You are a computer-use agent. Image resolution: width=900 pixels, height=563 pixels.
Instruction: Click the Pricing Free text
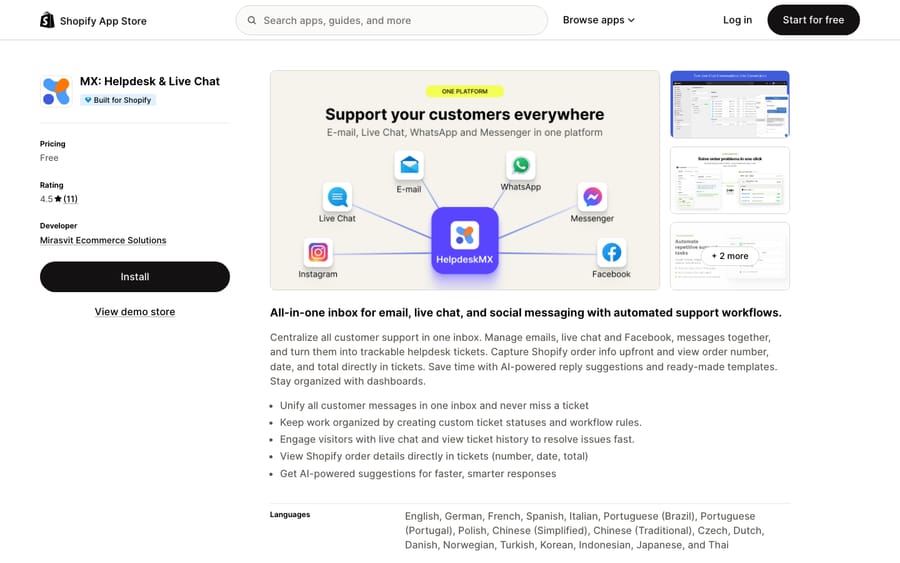click(49, 158)
